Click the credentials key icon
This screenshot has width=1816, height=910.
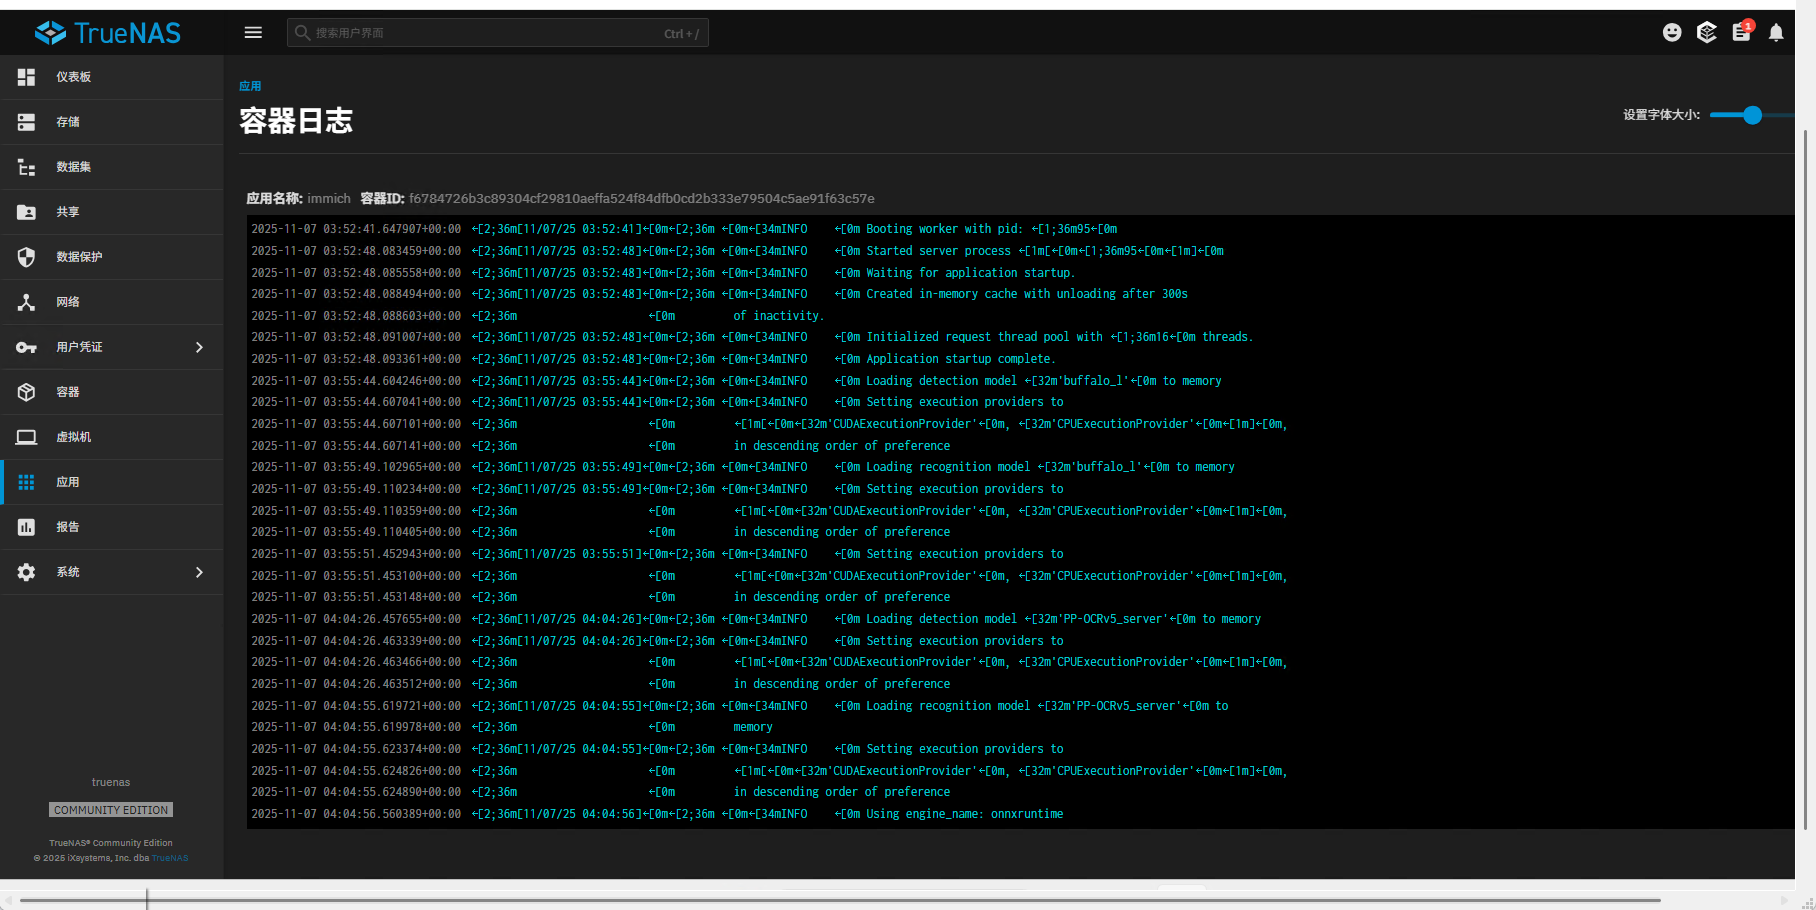tap(27, 347)
